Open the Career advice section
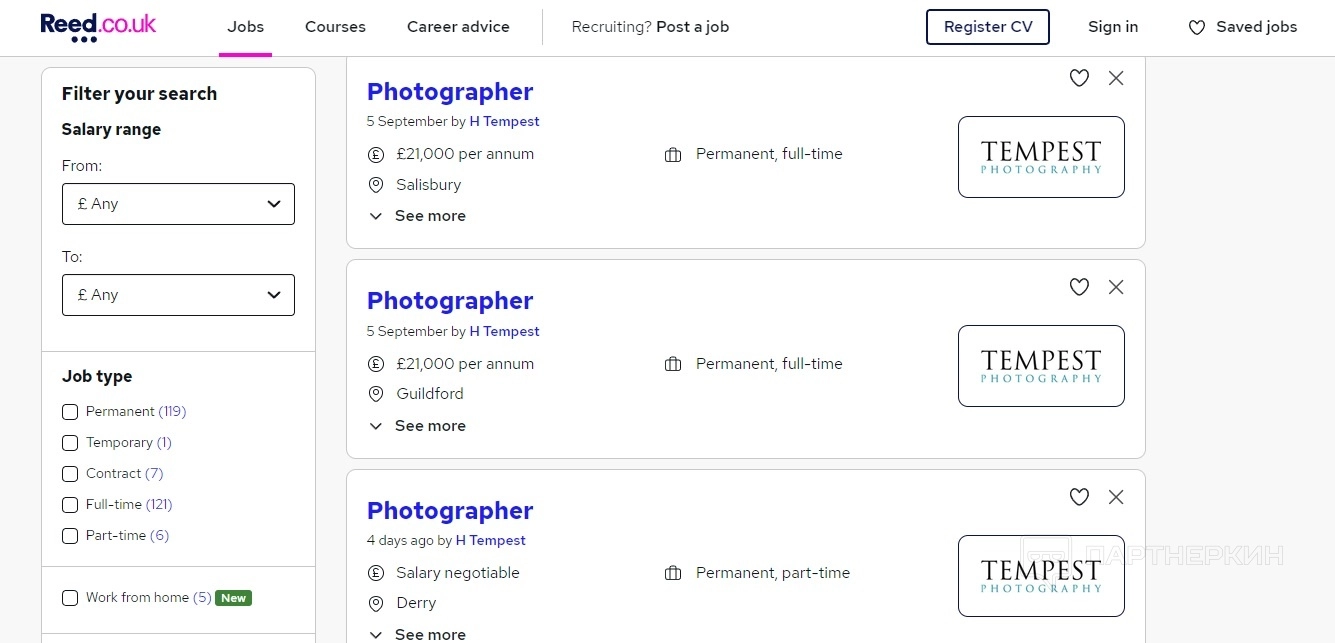 point(458,27)
